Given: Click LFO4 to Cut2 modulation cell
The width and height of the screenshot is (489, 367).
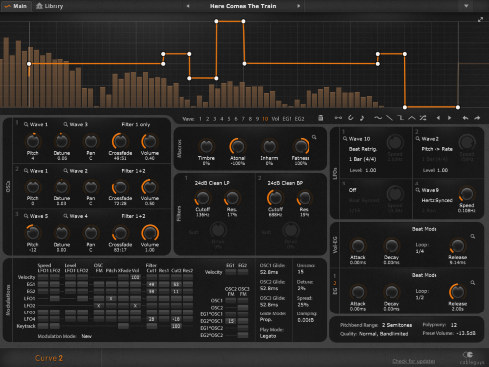Looking at the screenshot, I should [x=176, y=319].
